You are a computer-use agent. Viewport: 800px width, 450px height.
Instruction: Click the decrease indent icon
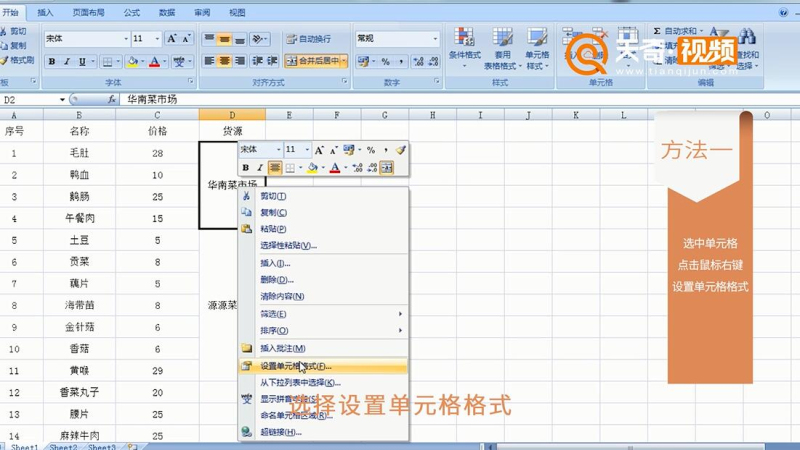[x=258, y=61]
